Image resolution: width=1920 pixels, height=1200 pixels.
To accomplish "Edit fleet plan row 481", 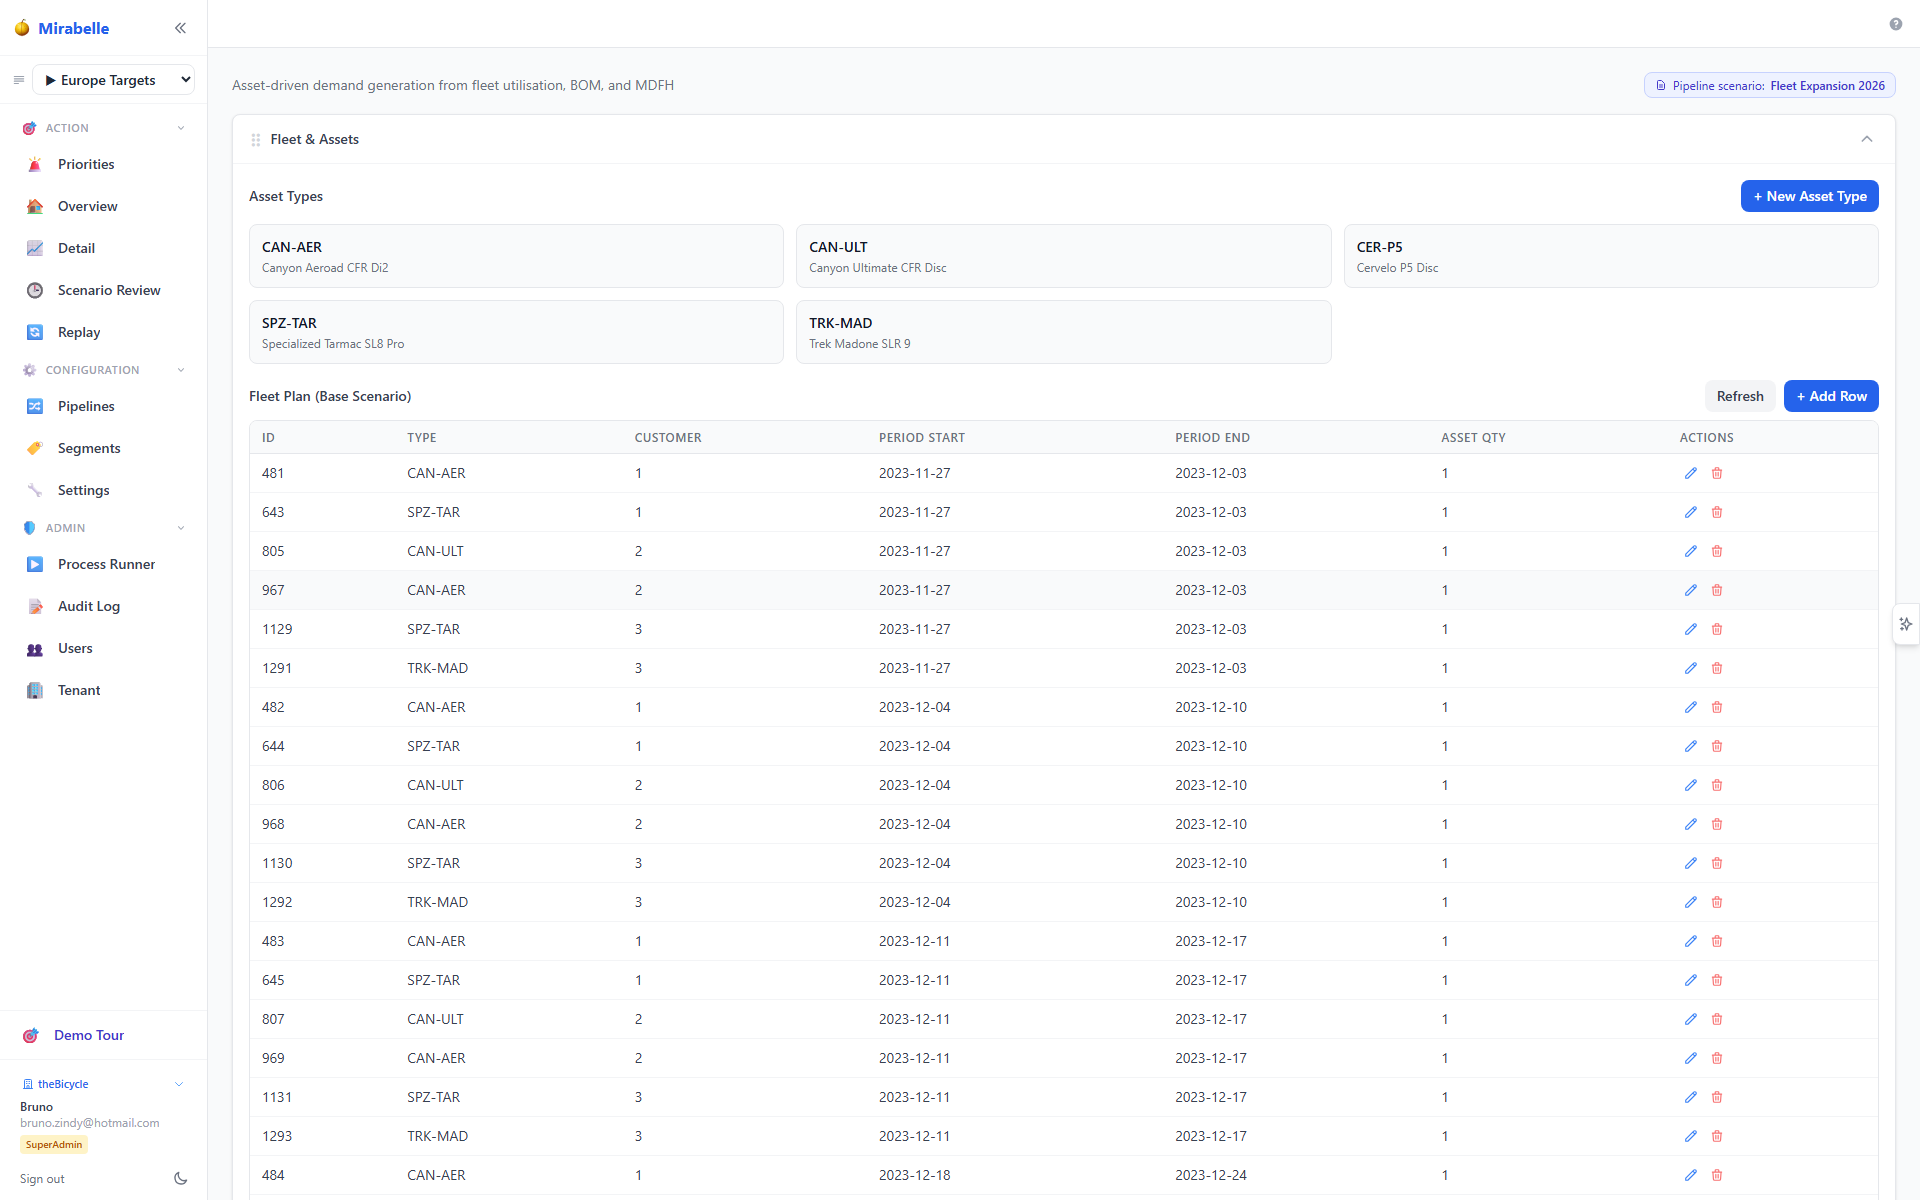I will coord(1690,473).
